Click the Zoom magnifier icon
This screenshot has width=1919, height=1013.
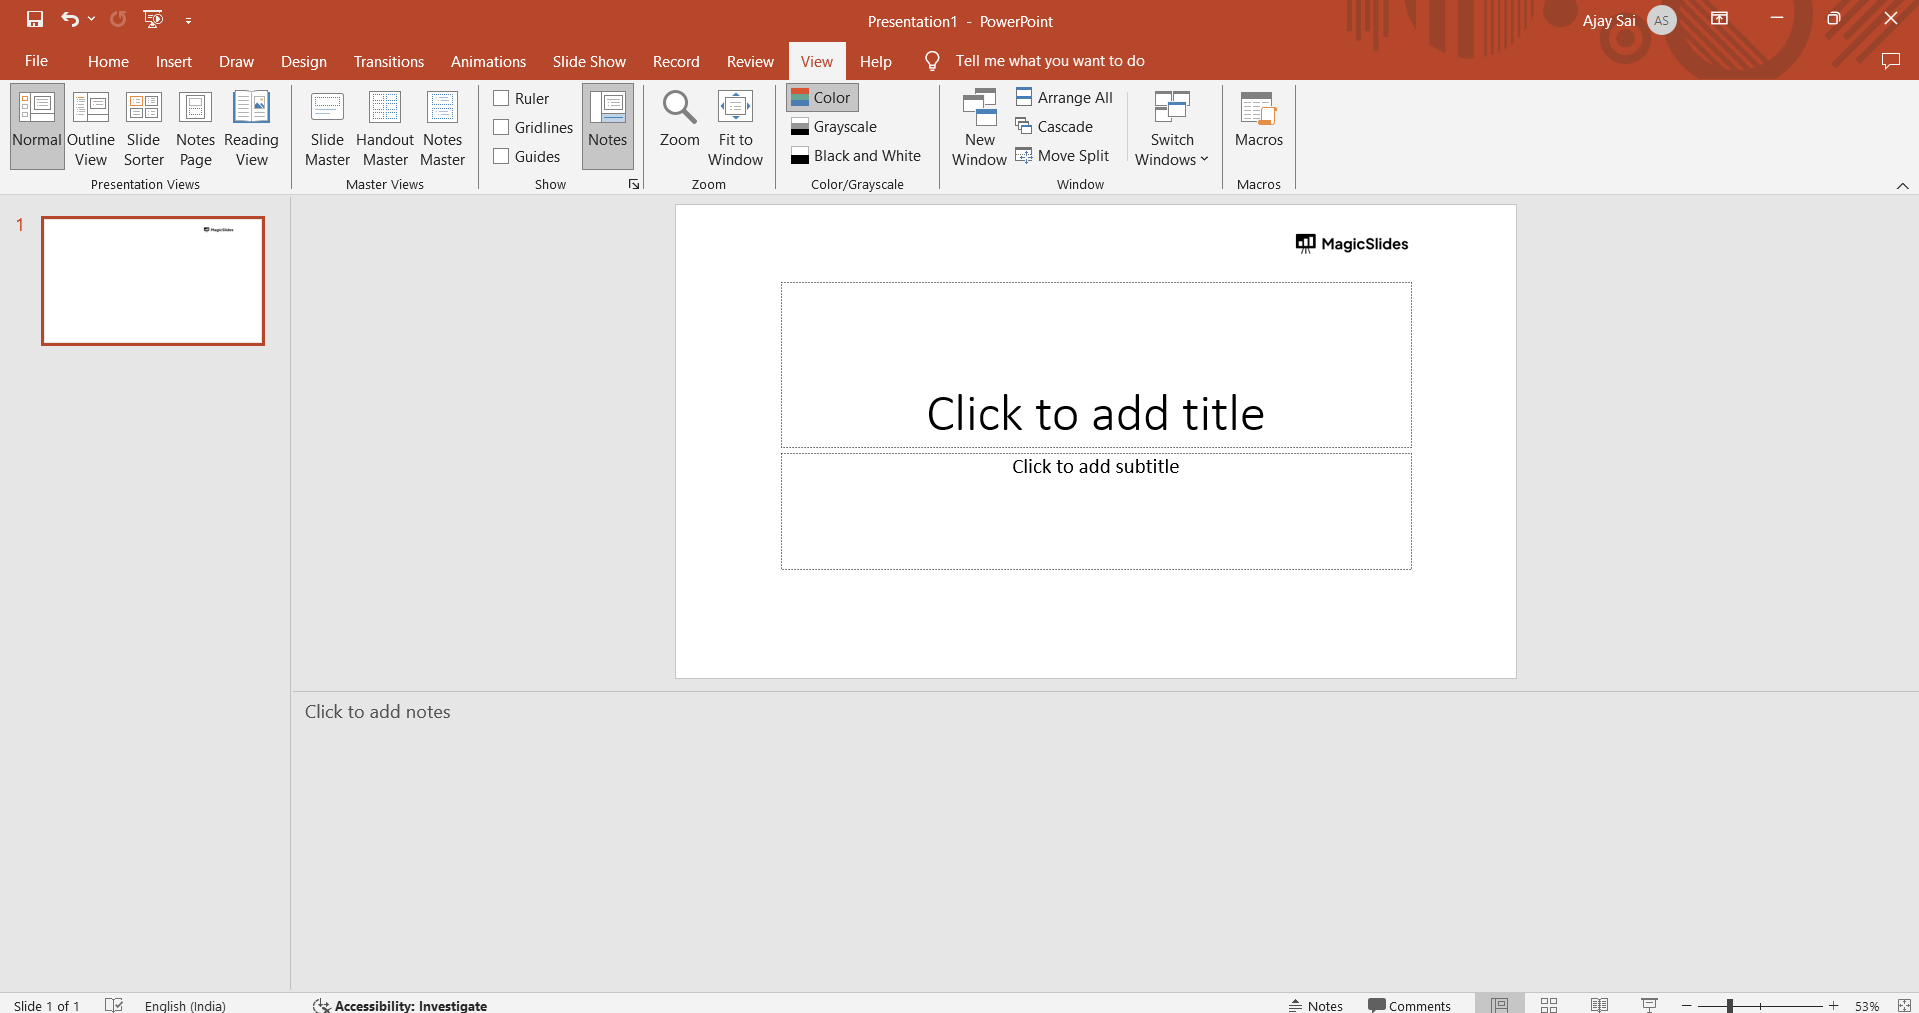[679, 110]
